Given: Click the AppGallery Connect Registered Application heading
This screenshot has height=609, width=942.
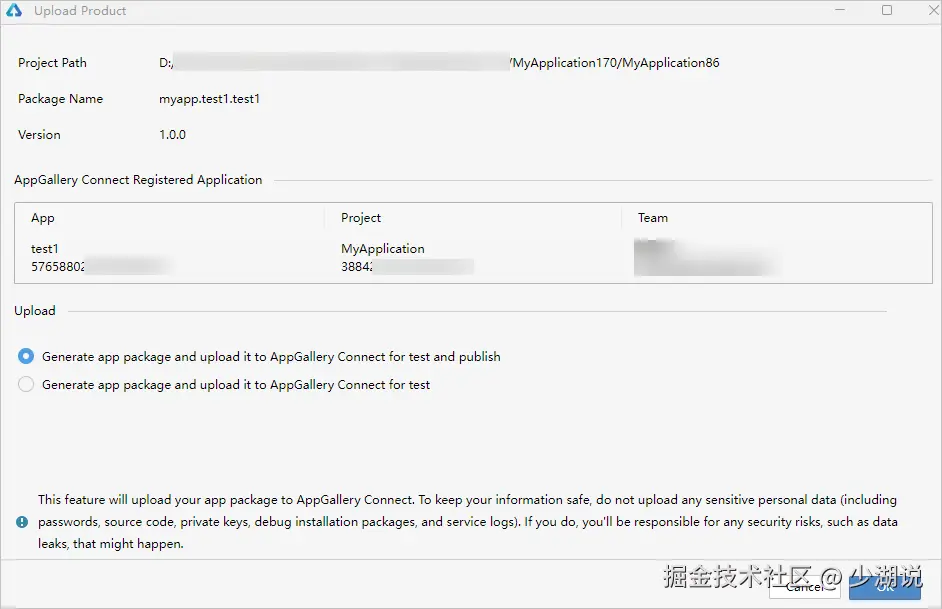Looking at the screenshot, I should click(138, 180).
